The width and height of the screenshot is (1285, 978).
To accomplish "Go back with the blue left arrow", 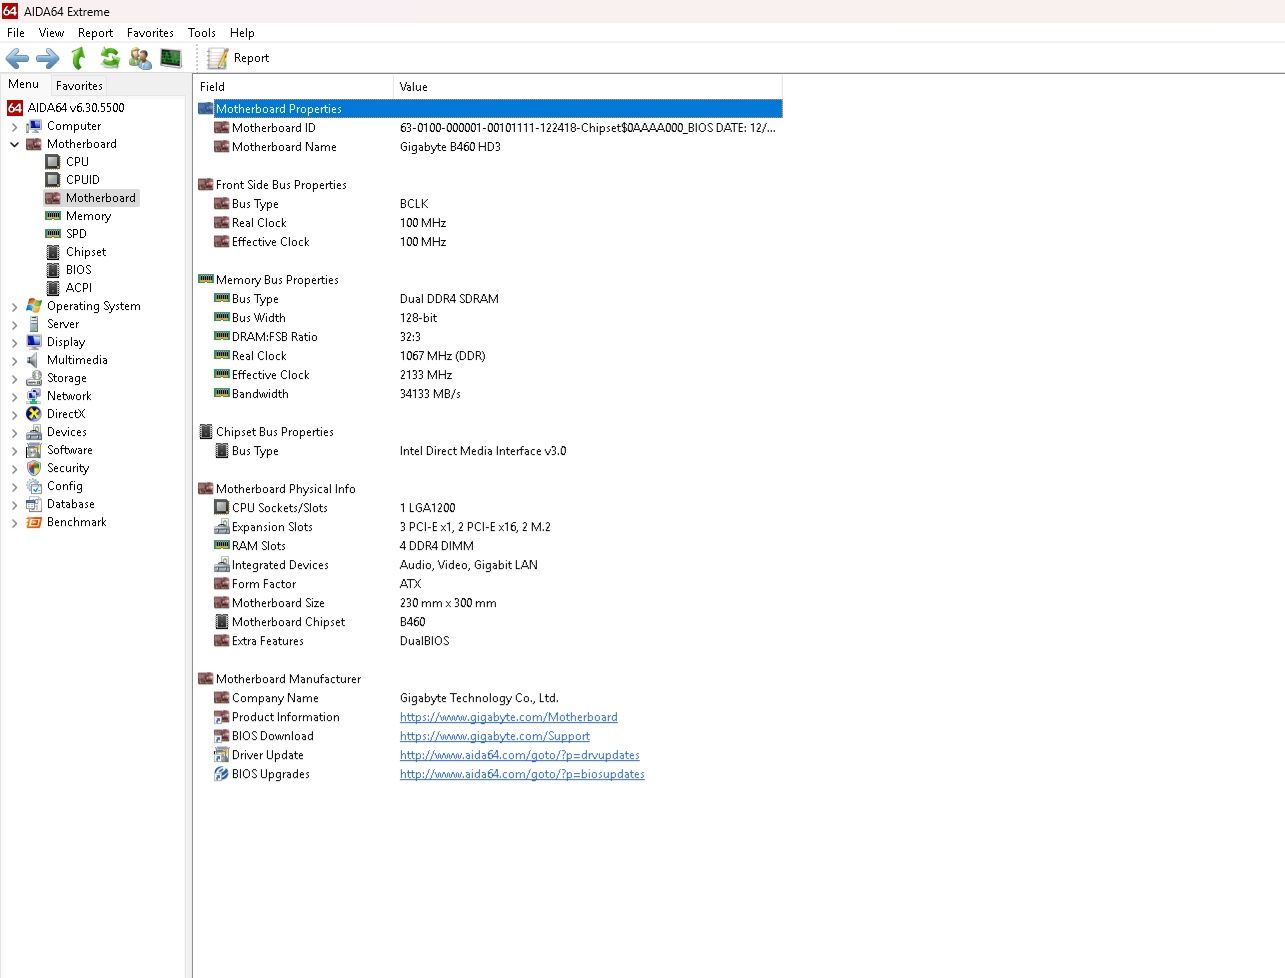I will pyautogui.click(x=17, y=58).
